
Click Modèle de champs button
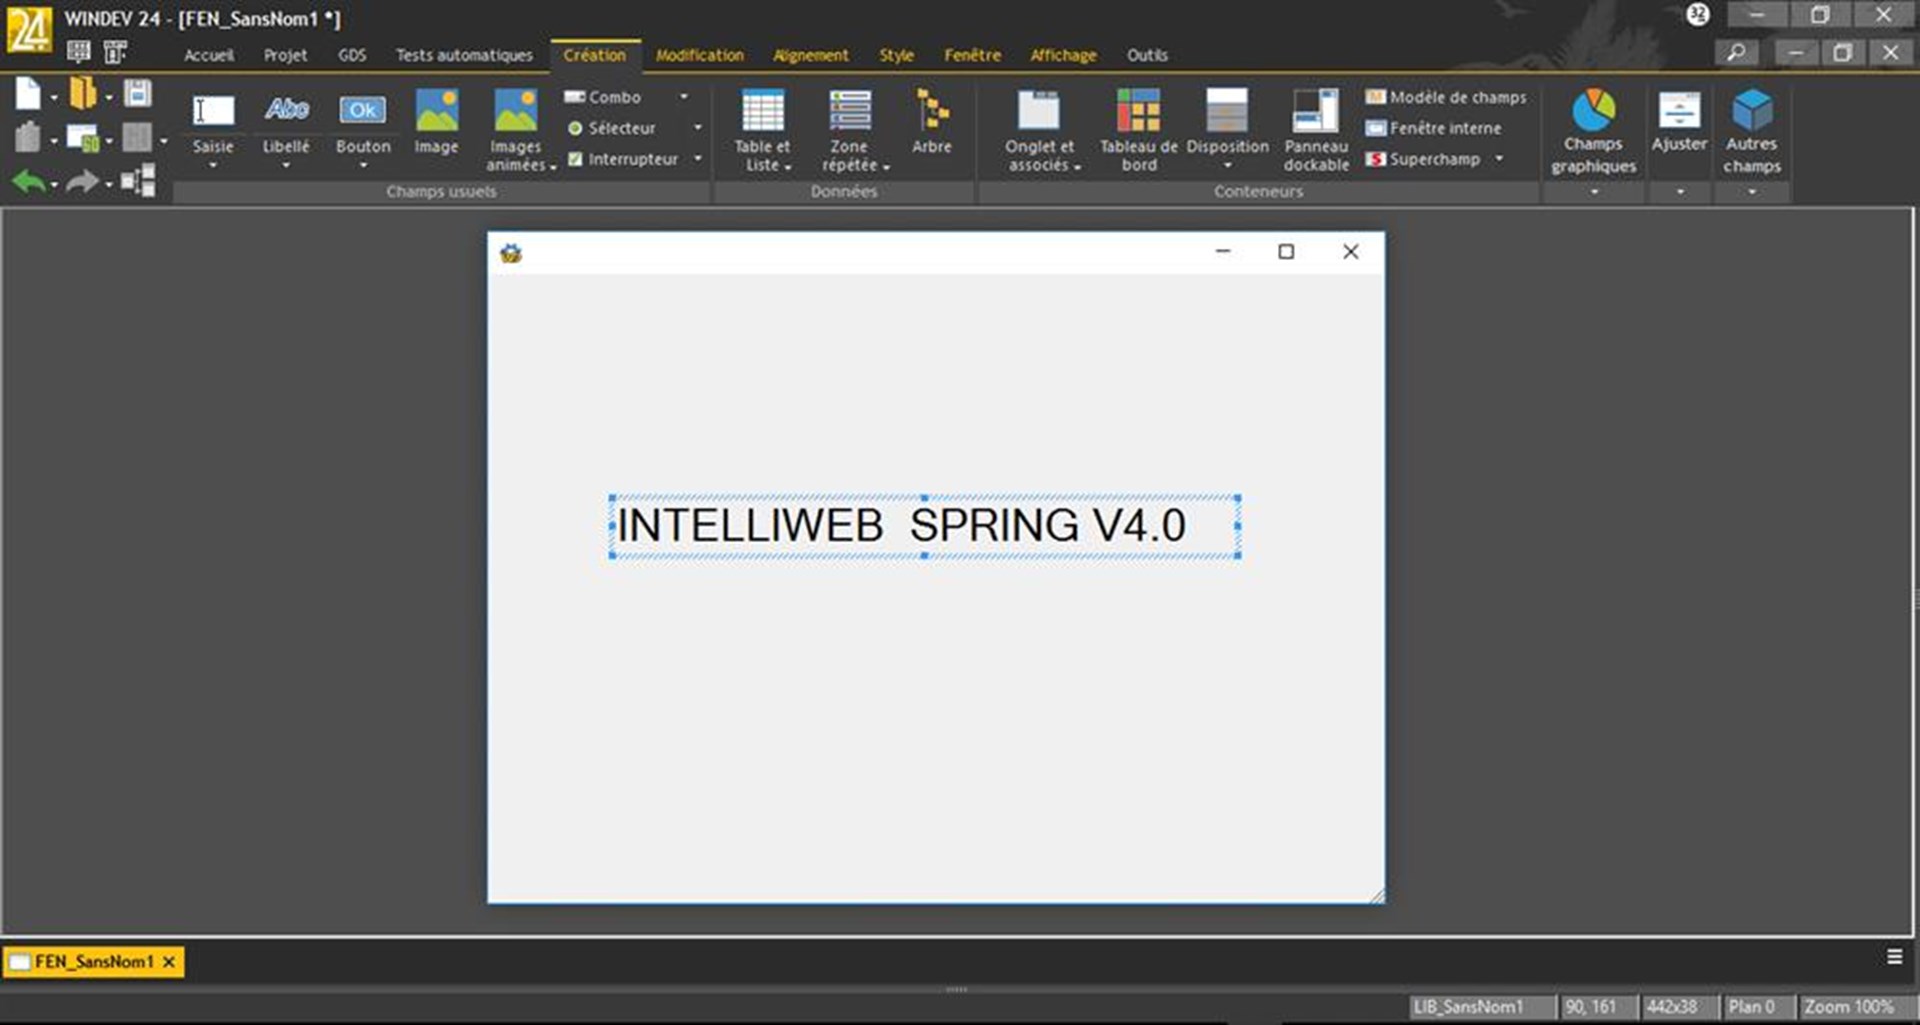(1446, 97)
